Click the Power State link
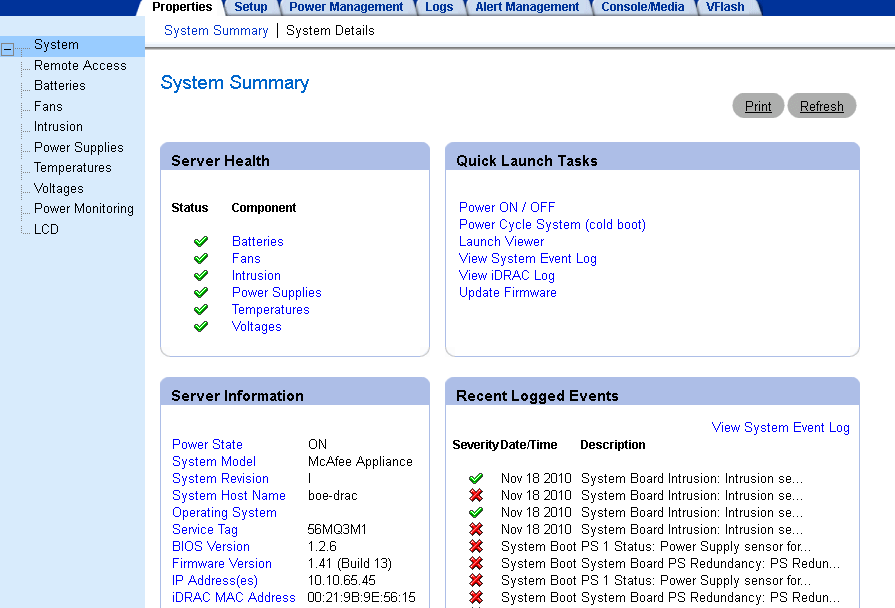 pyautogui.click(x=207, y=444)
